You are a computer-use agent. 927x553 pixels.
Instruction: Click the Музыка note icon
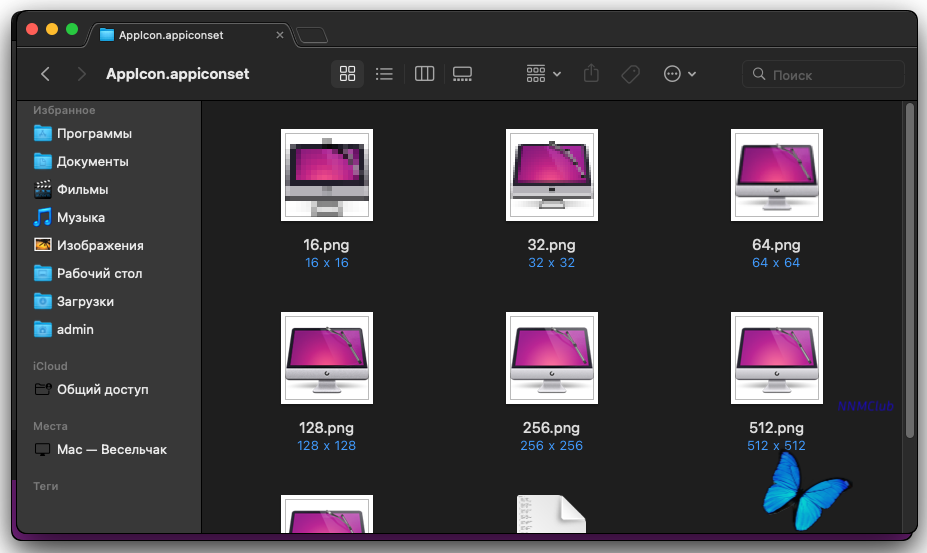click(43, 217)
